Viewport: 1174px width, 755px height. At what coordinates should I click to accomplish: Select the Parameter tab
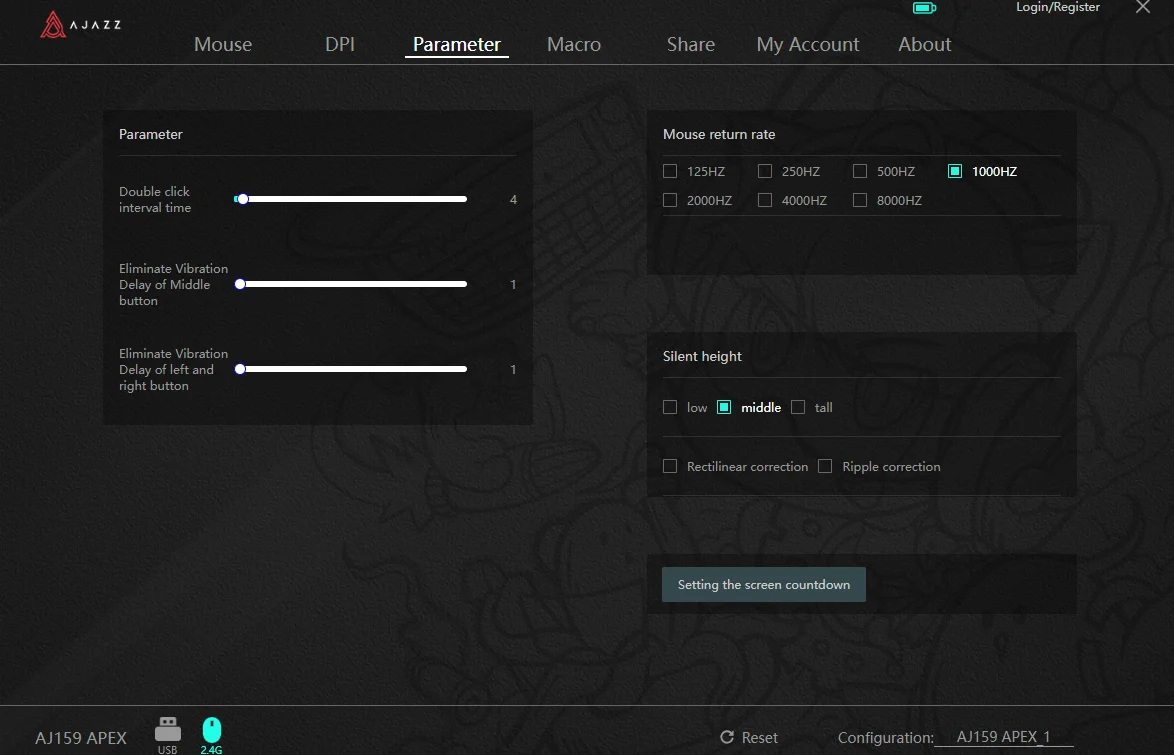click(457, 44)
